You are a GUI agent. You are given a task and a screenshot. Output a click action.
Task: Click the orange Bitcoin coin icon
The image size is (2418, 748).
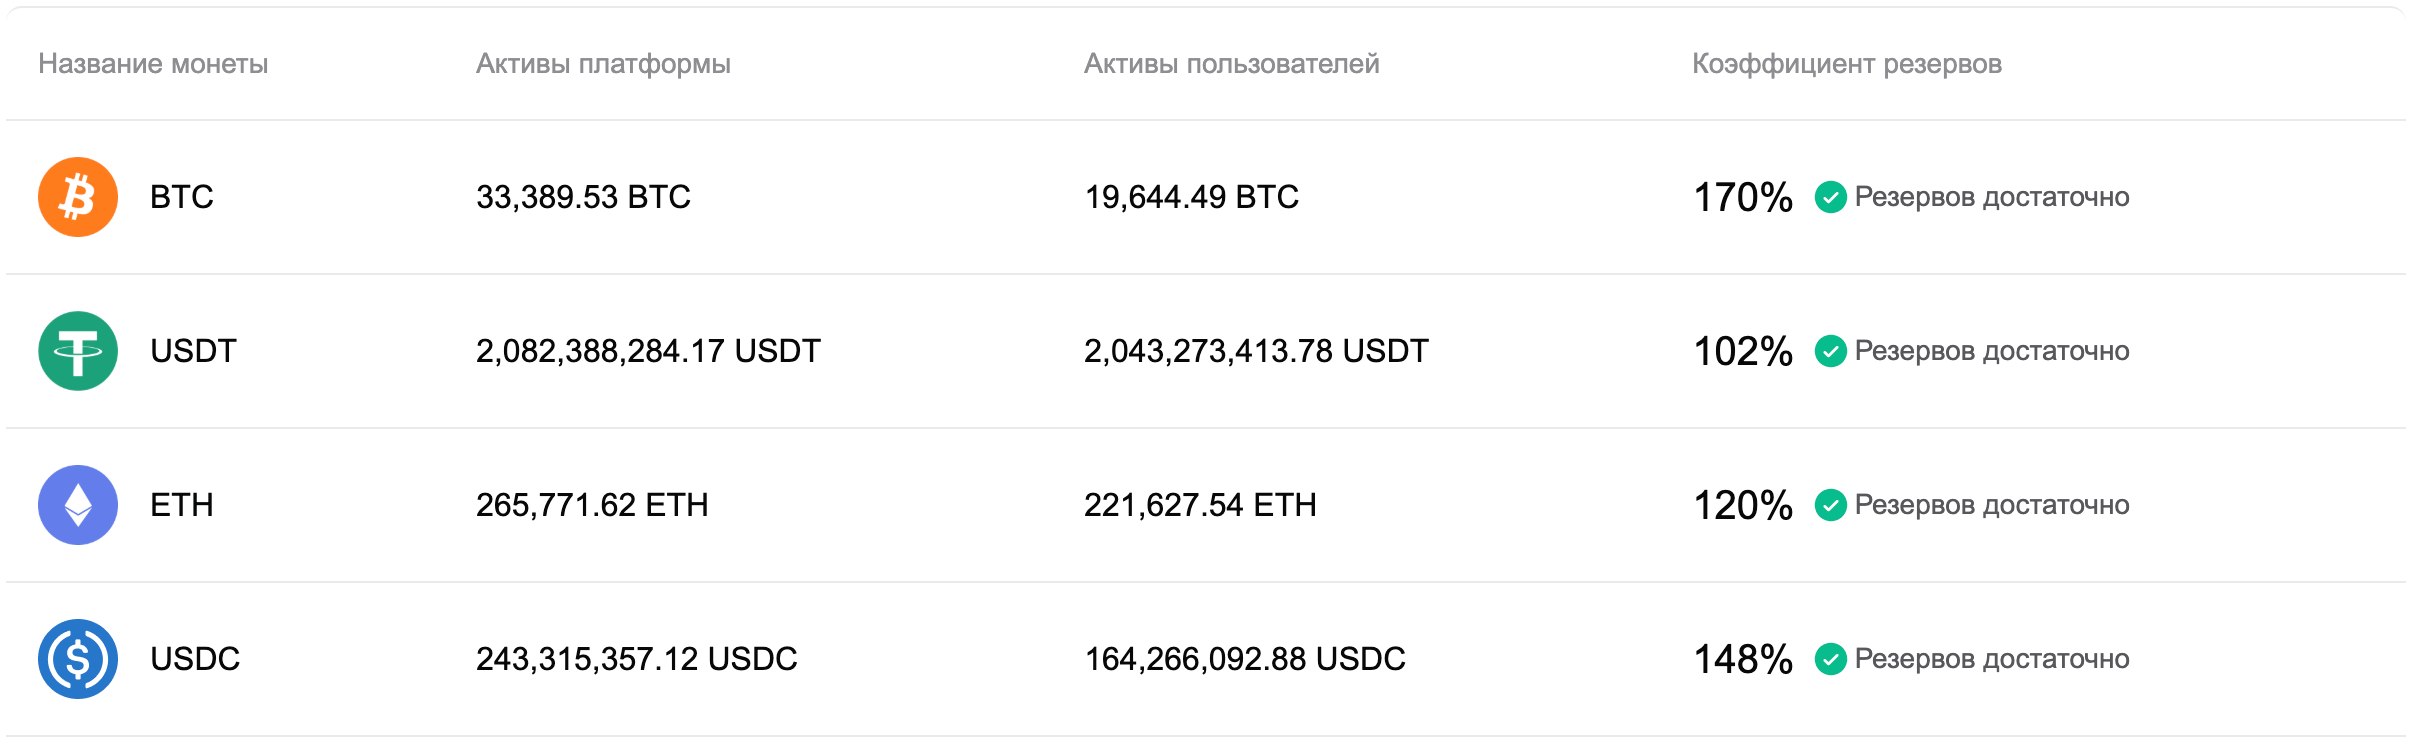(x=78, y=197)
